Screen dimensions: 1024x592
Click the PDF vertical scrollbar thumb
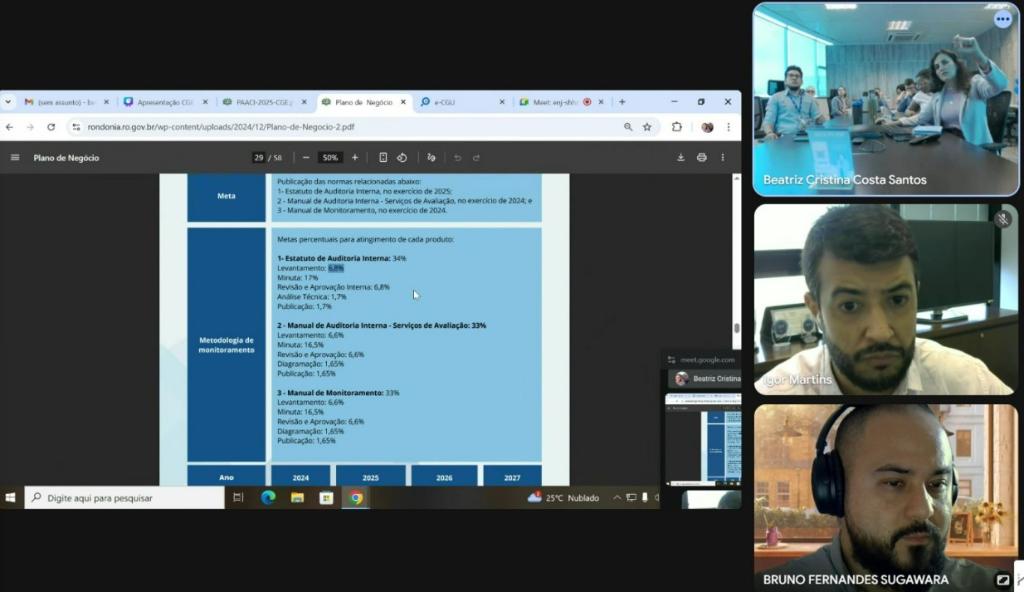click(x=737, y=328)
